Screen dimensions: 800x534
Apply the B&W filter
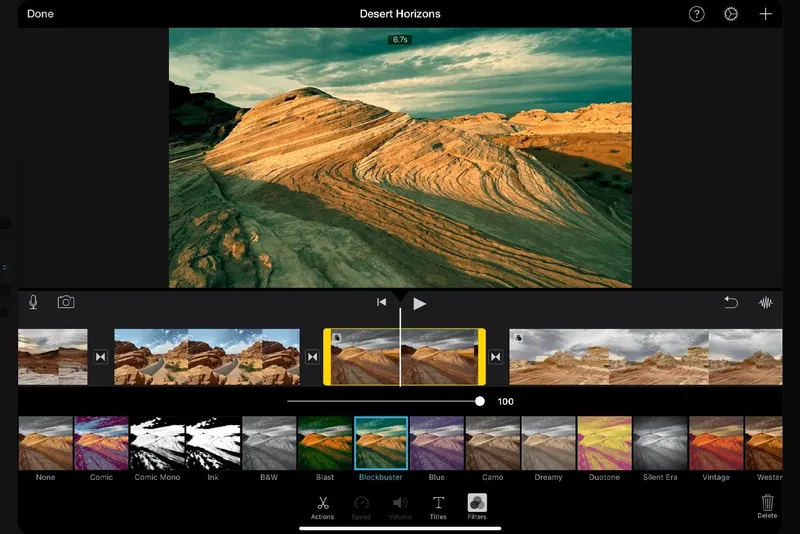click(x=269, y=443)
